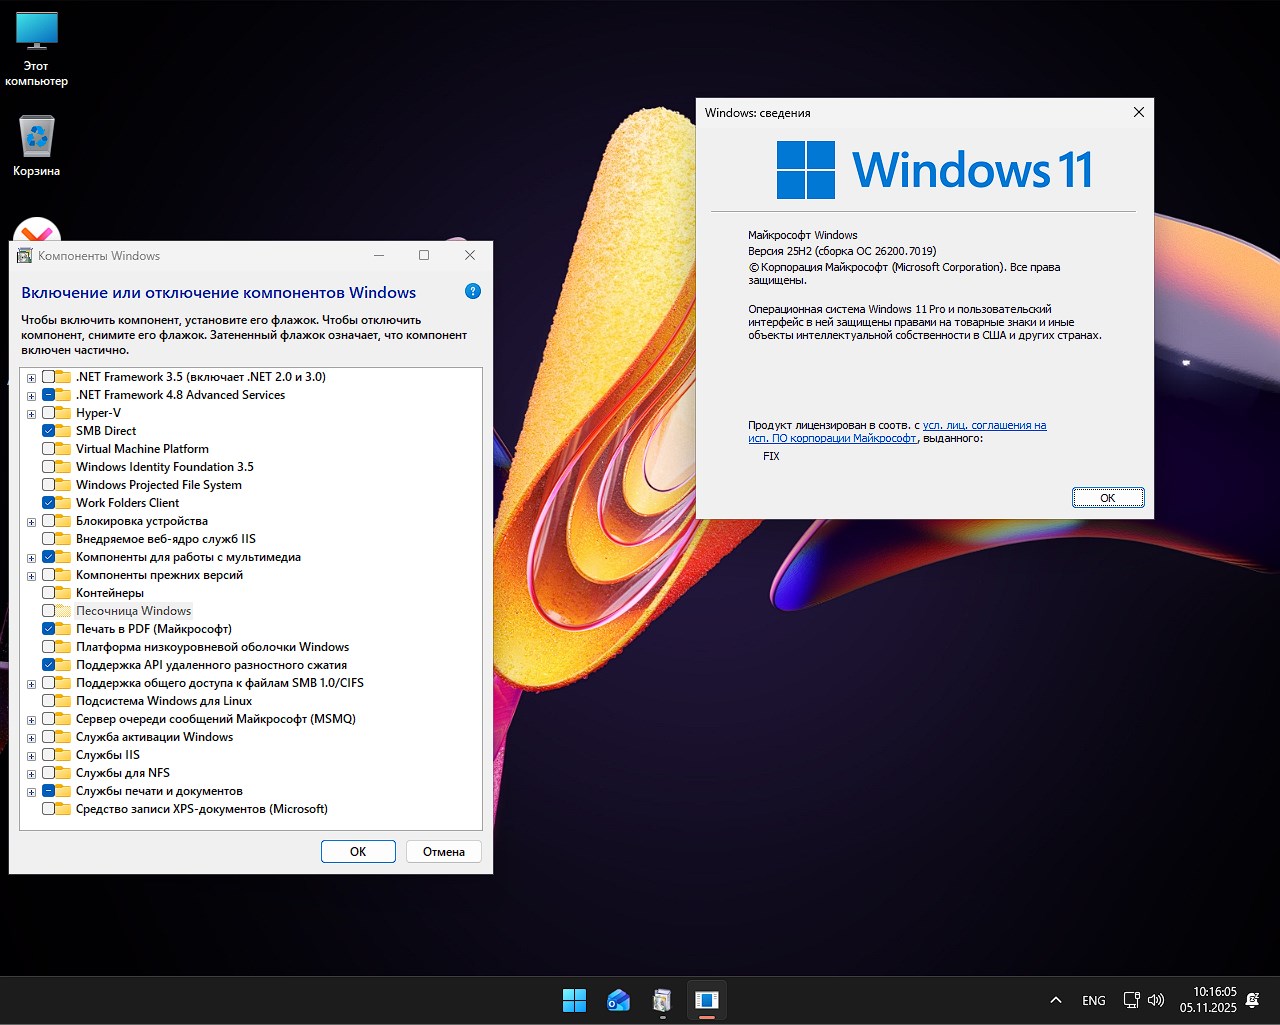Click the folder icon beside Печать в PDF
Viewport: 1280px width, 1025px height.
click(x=64, y=629)
